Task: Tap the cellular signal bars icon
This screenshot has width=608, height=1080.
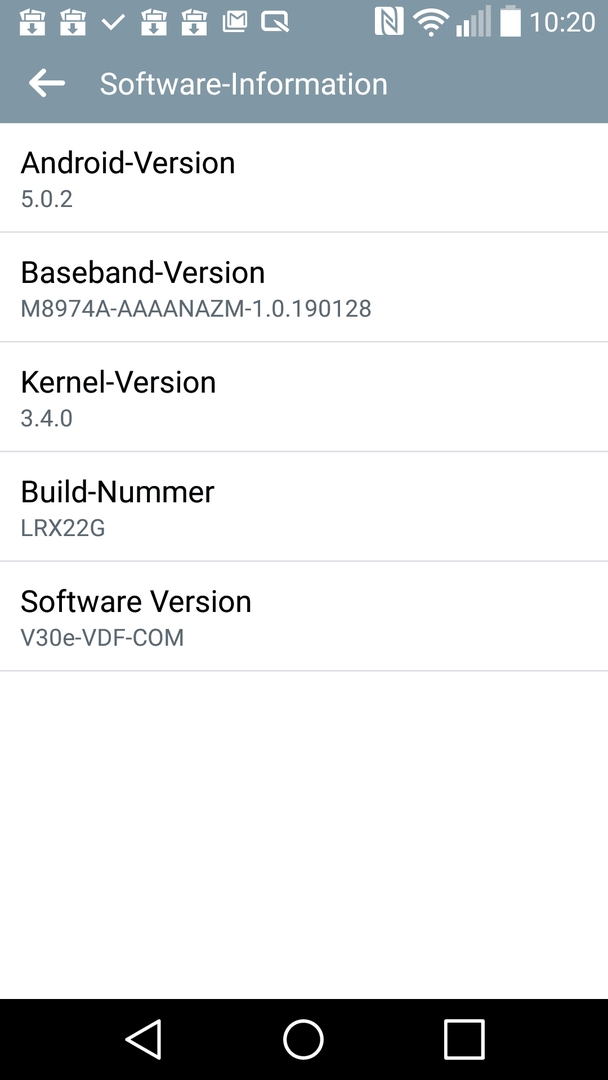Action: coord(474,22)
